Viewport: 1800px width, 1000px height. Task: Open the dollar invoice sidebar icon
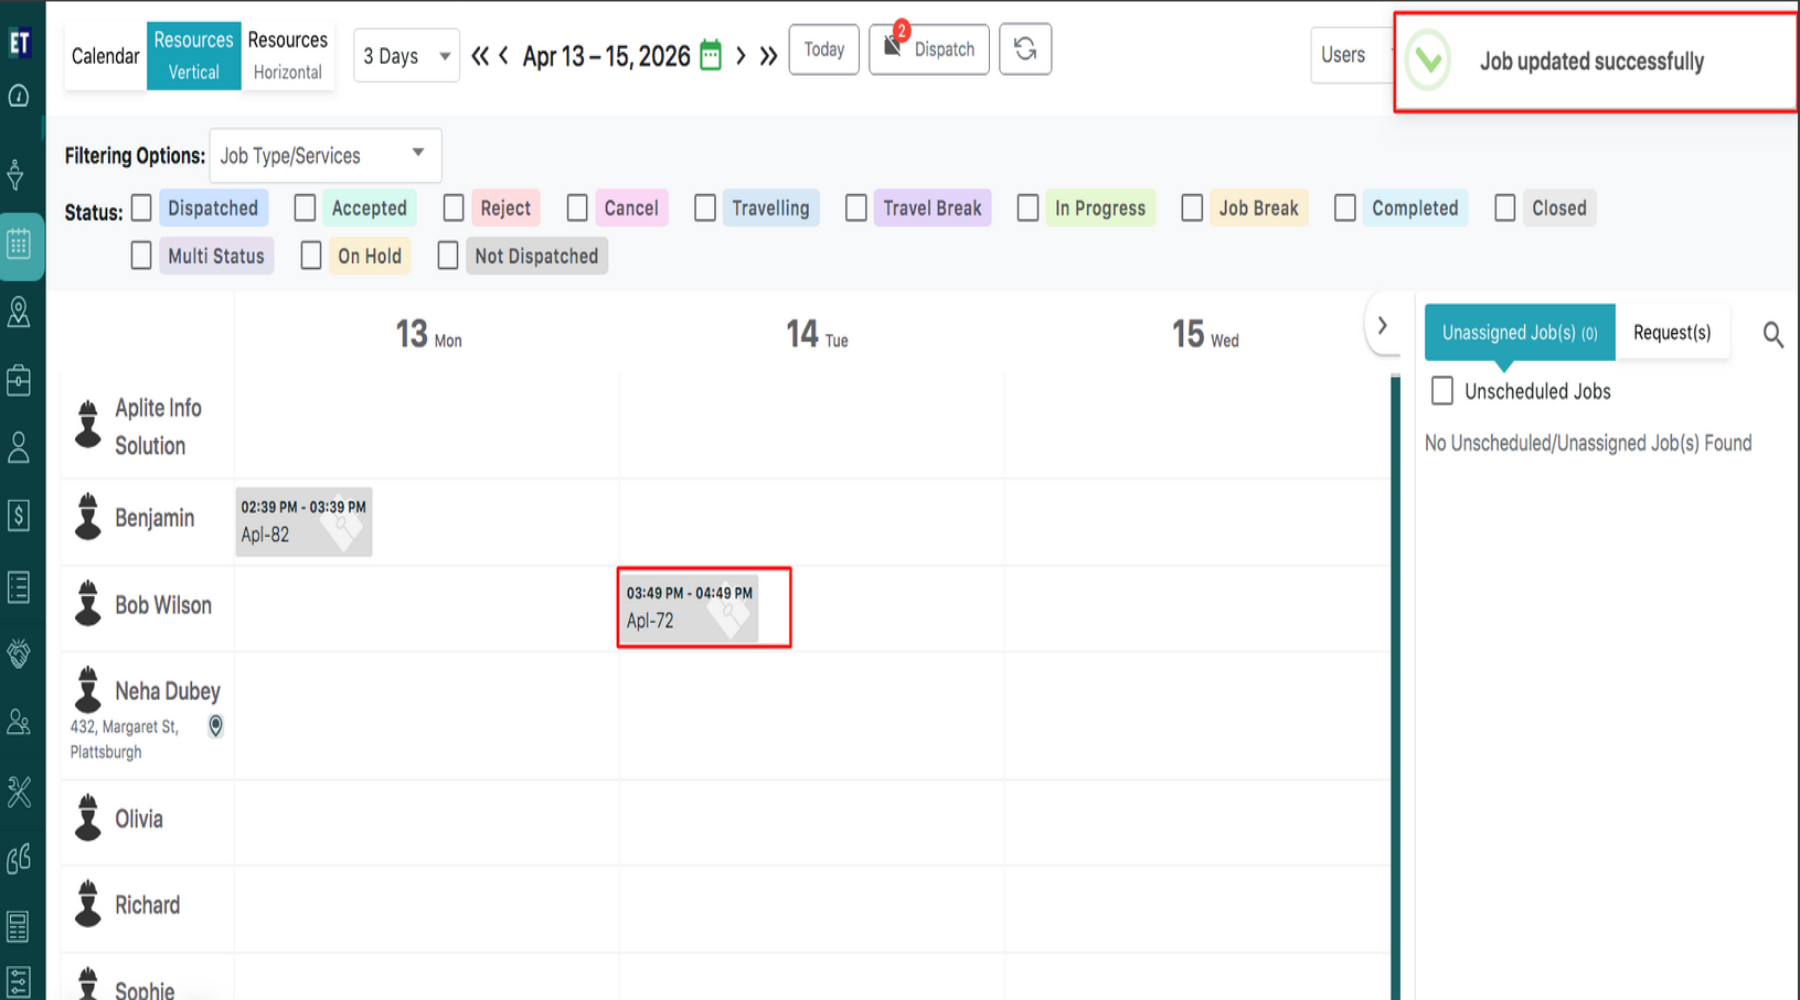(19, 515)
